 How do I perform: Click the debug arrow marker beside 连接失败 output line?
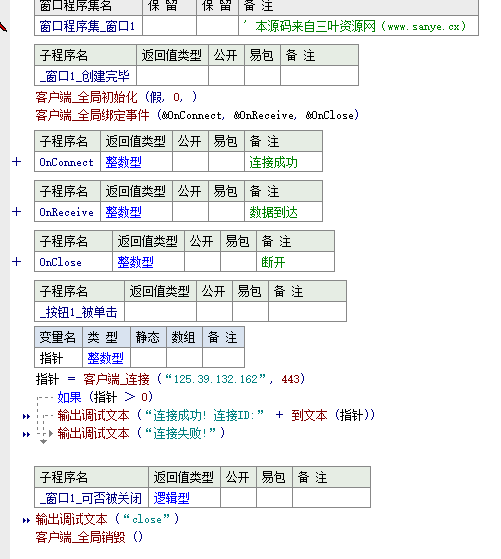click(26, 434)
